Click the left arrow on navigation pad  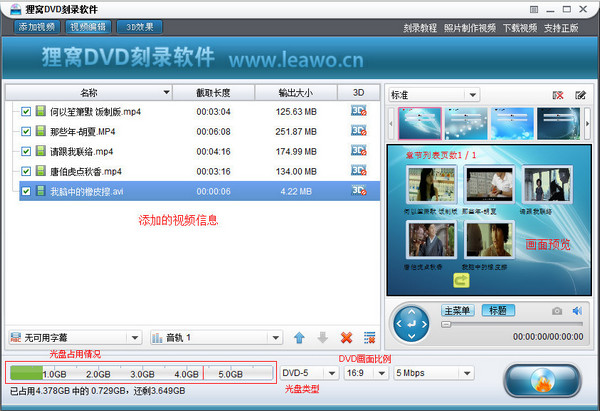(399, 324)
